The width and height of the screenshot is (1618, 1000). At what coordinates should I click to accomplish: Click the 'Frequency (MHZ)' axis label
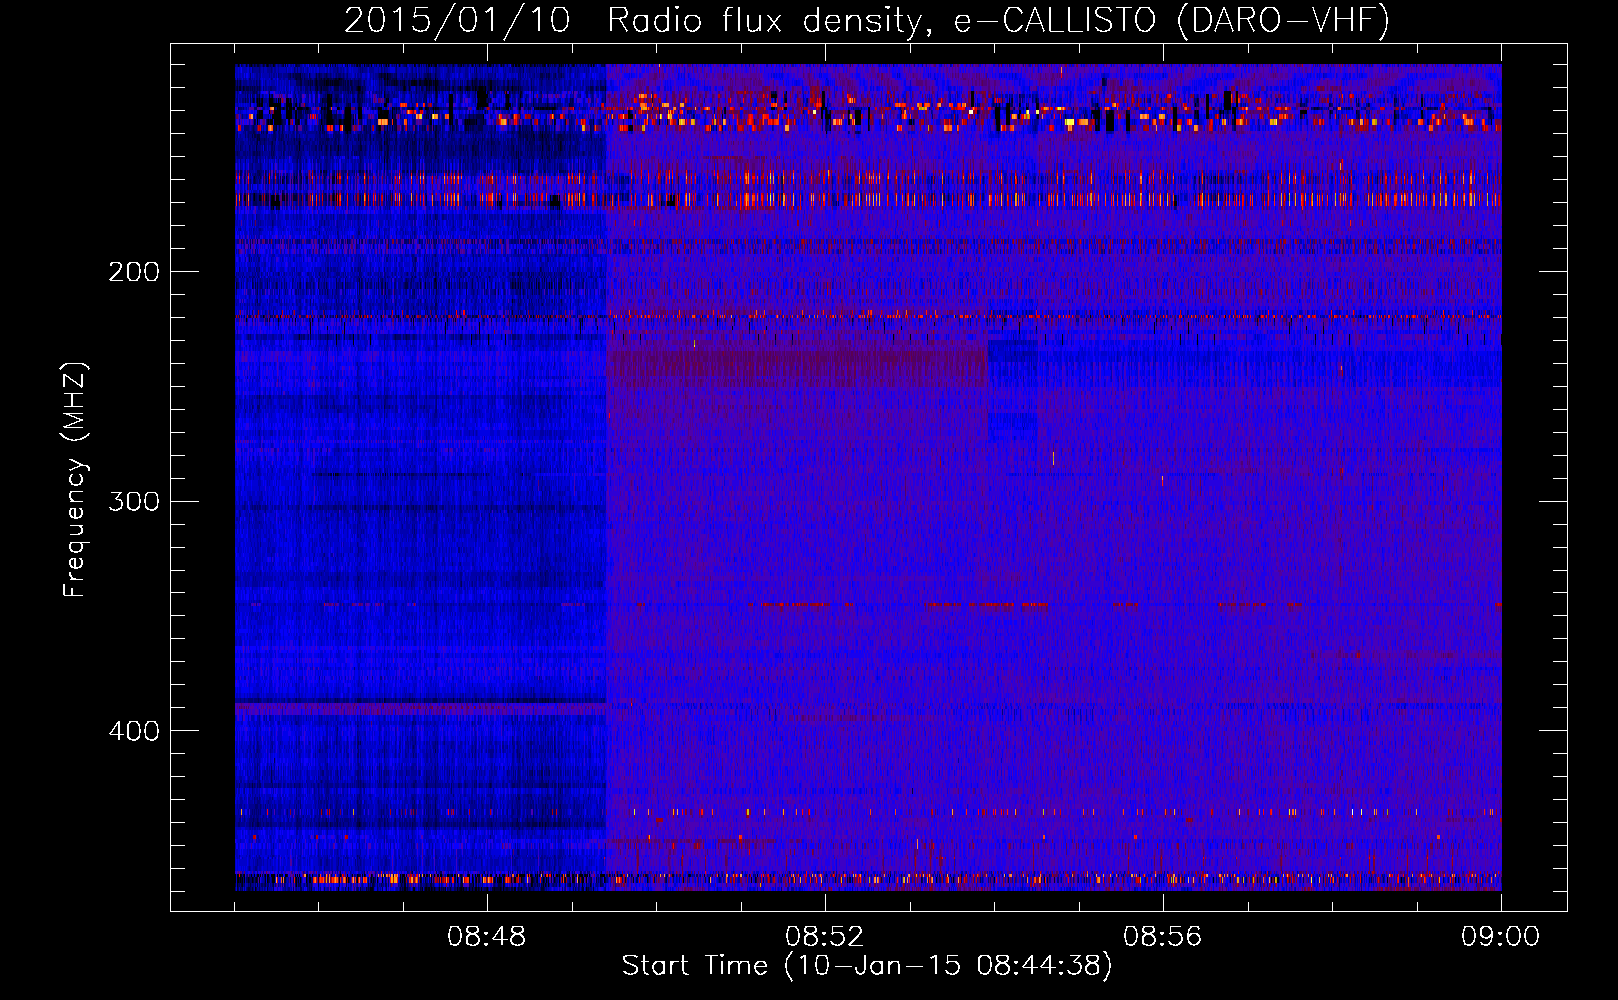pyautogui.click(x=75, y=480)
